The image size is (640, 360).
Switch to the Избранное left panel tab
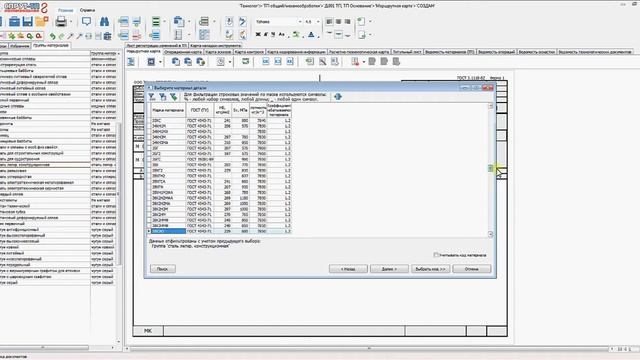click(20, 46)
